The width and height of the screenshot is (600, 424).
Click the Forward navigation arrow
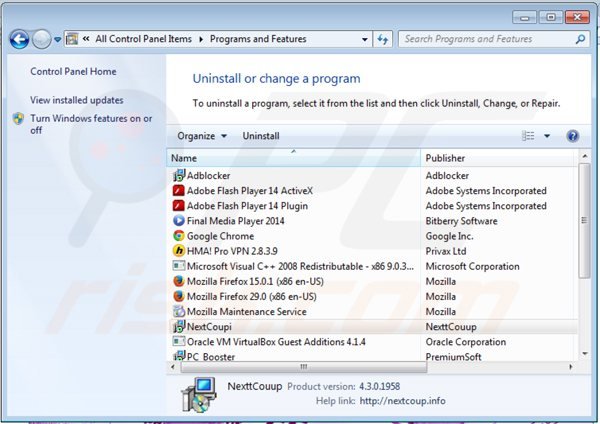[41, 39]
